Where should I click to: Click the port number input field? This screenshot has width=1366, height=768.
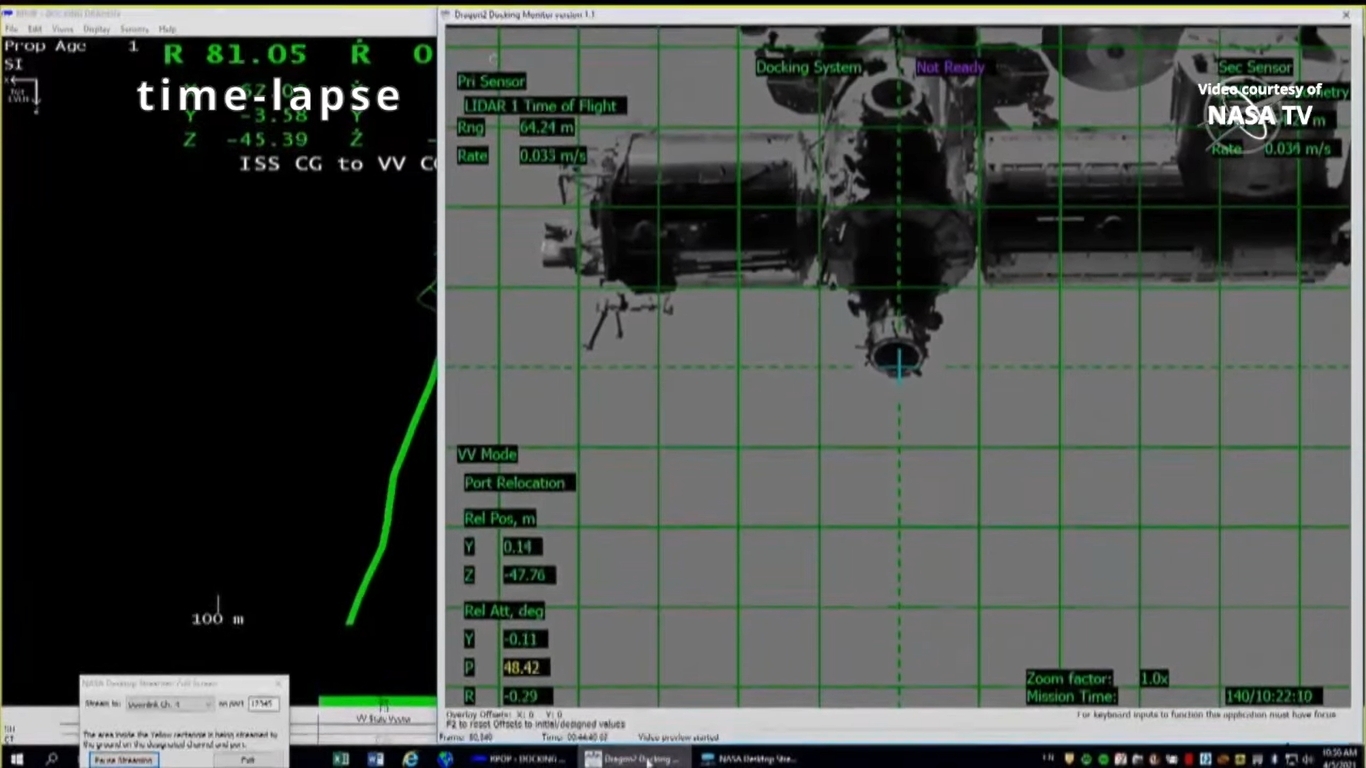pyautogui.click(x=263, y=704)
